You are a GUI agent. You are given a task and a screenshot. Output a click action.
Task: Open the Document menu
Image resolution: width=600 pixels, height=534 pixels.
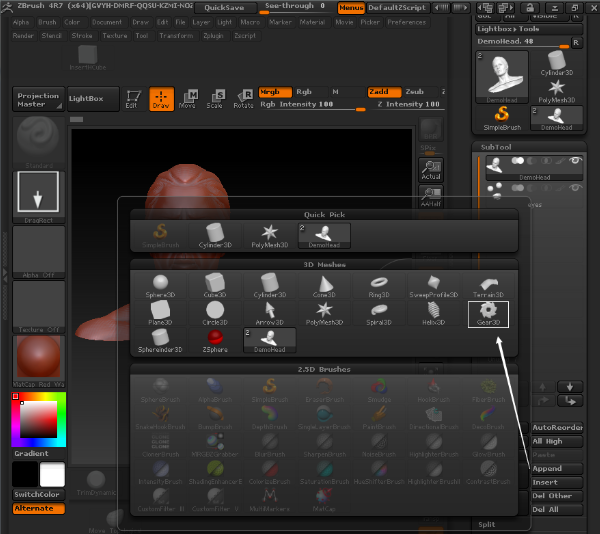point(107,22)
